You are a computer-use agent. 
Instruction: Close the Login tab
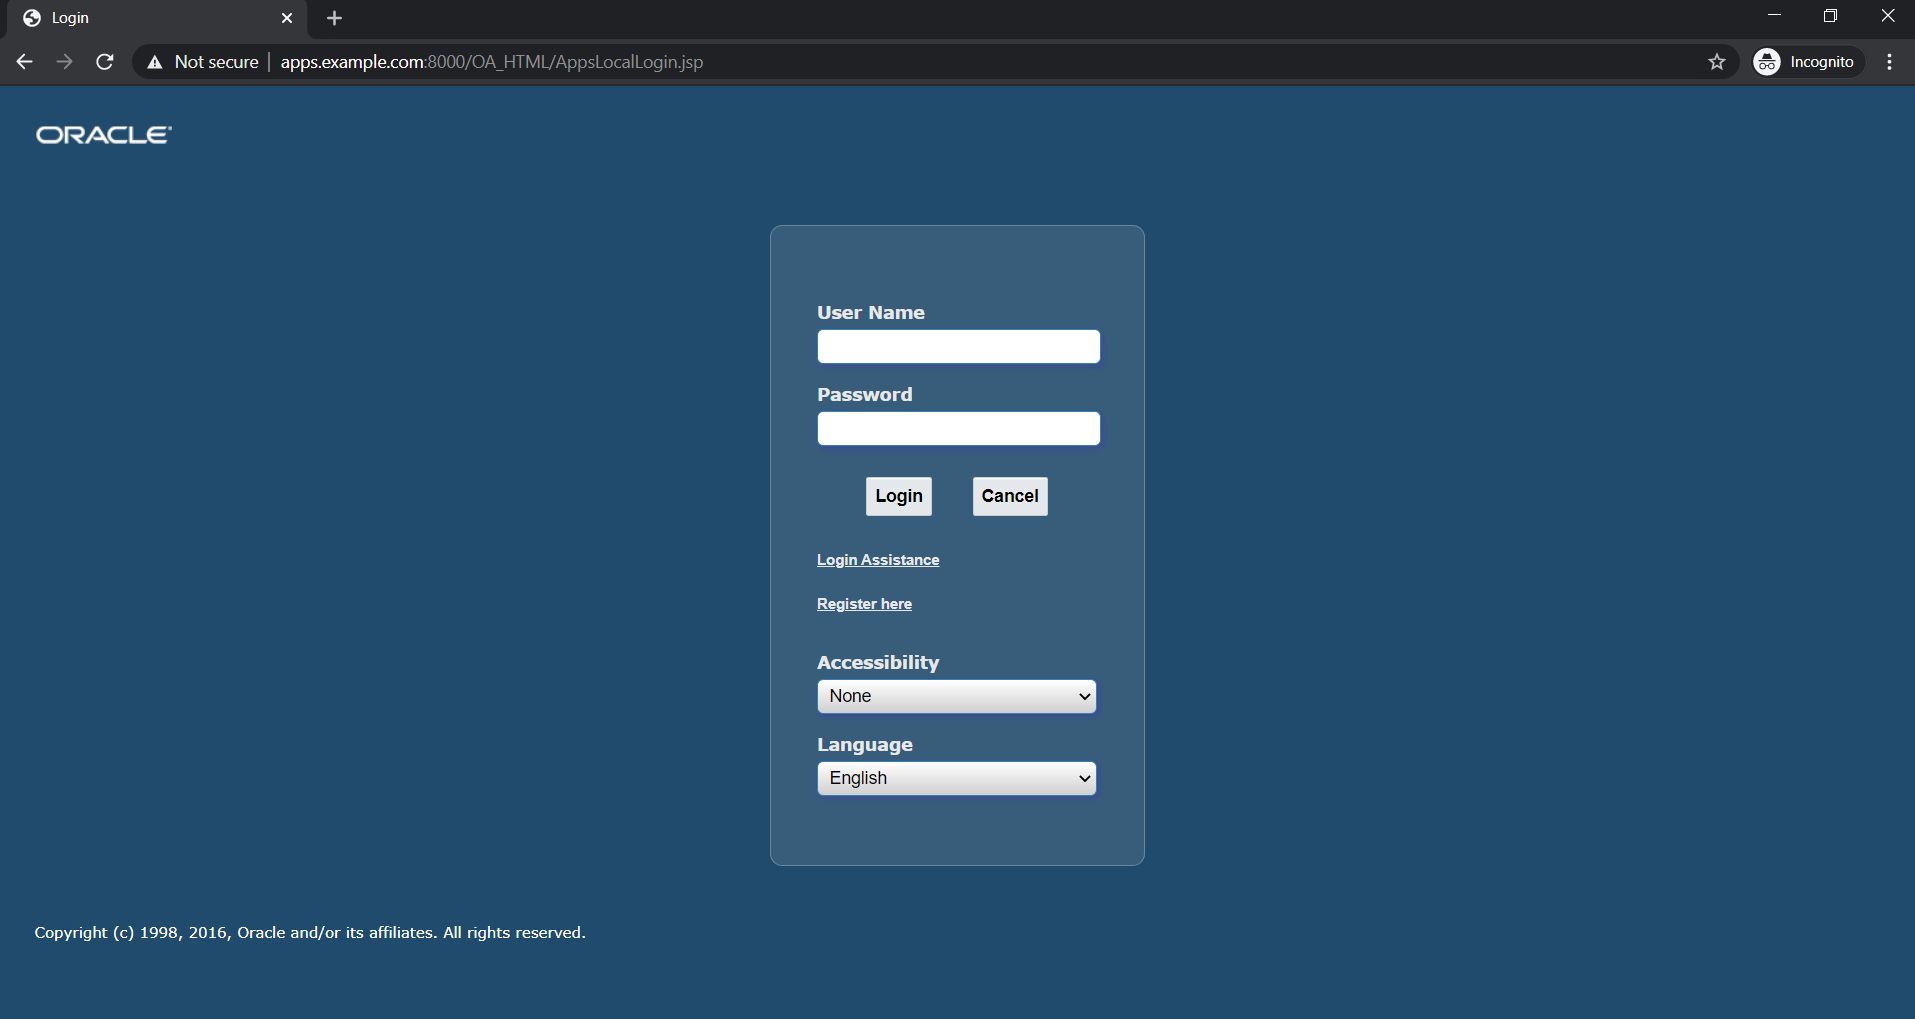coord(288,18)
